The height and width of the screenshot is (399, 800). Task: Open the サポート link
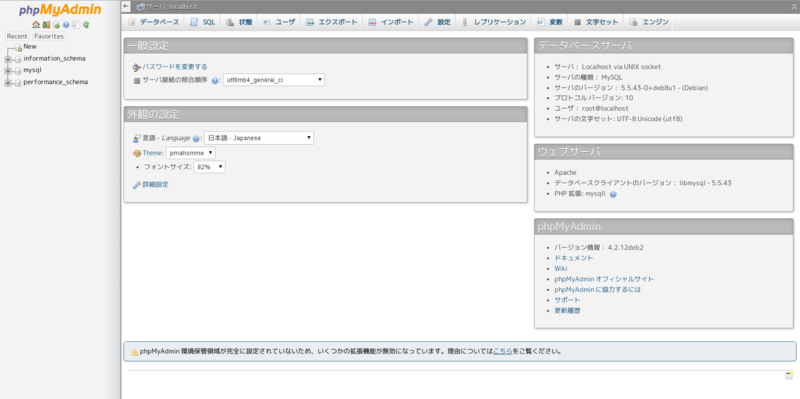click(567, 300)
